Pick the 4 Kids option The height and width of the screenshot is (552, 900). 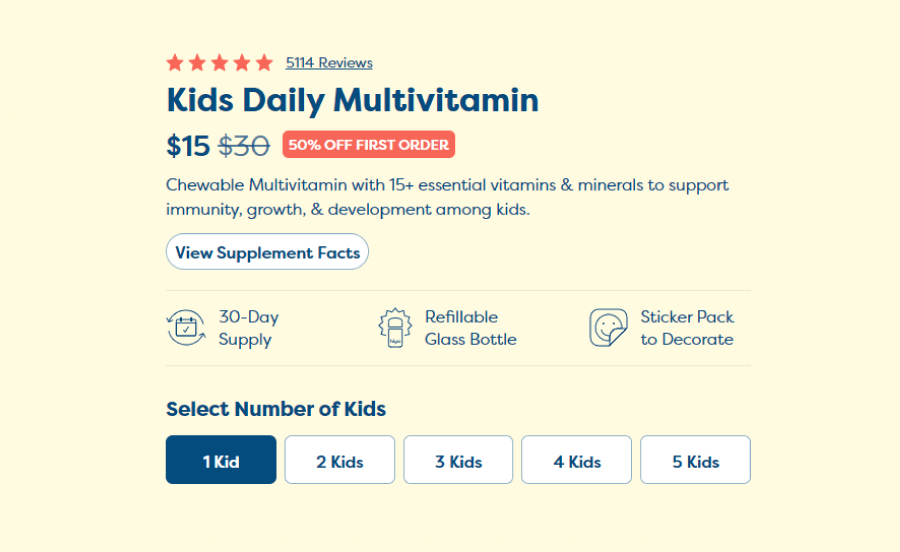[x=576, y=460]
